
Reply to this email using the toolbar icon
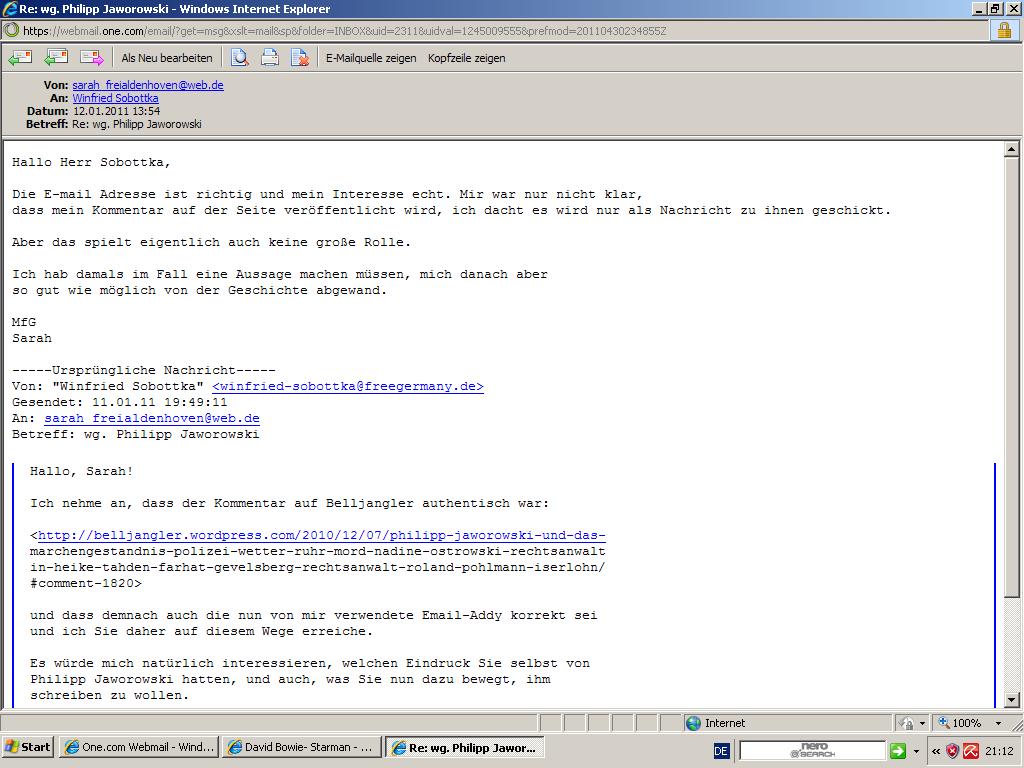point(20,57)
